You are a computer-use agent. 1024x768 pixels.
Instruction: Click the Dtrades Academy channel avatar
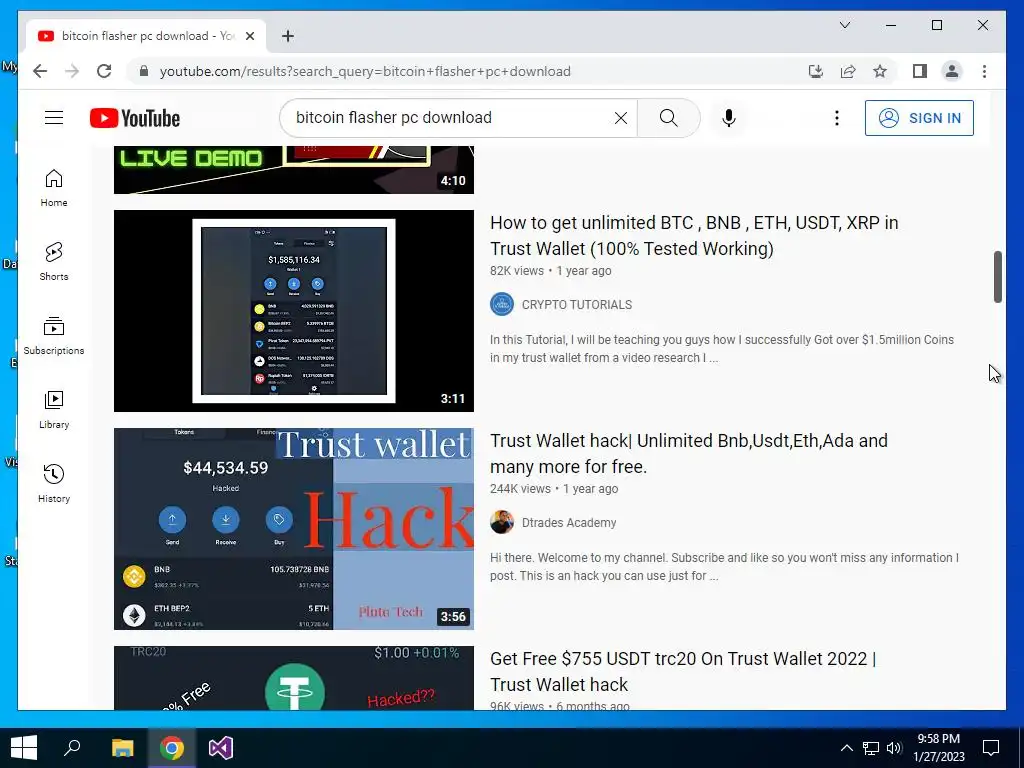pyautogui.click(x=502, y=522)
